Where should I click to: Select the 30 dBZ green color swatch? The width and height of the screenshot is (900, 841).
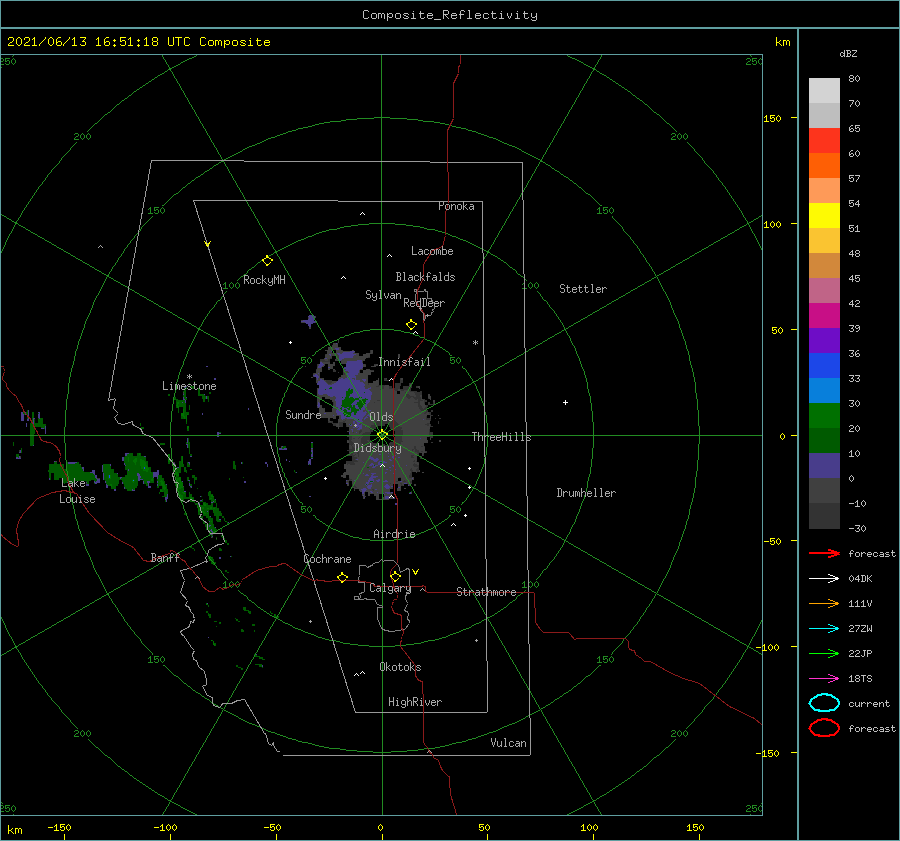point(824,416)
